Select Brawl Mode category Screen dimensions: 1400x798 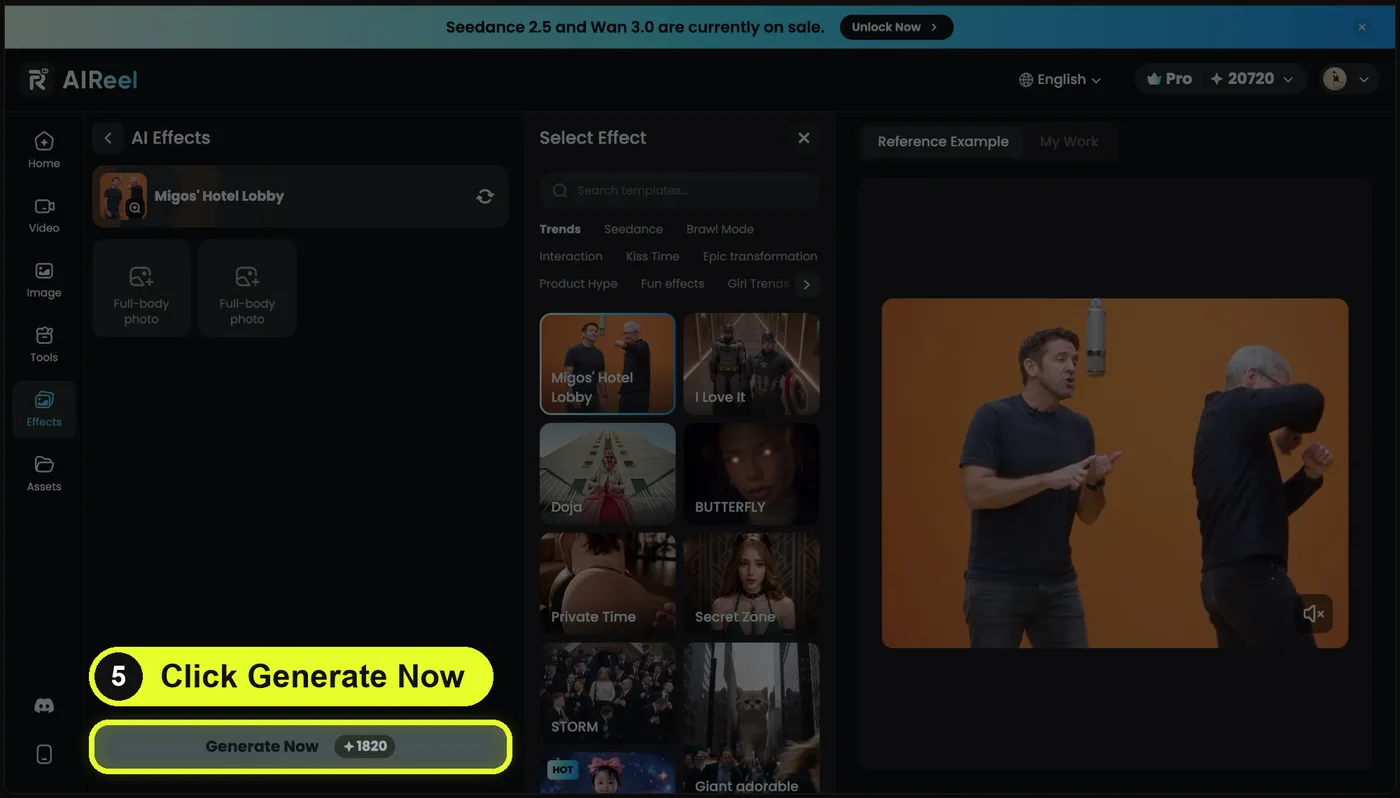[720, 229]
